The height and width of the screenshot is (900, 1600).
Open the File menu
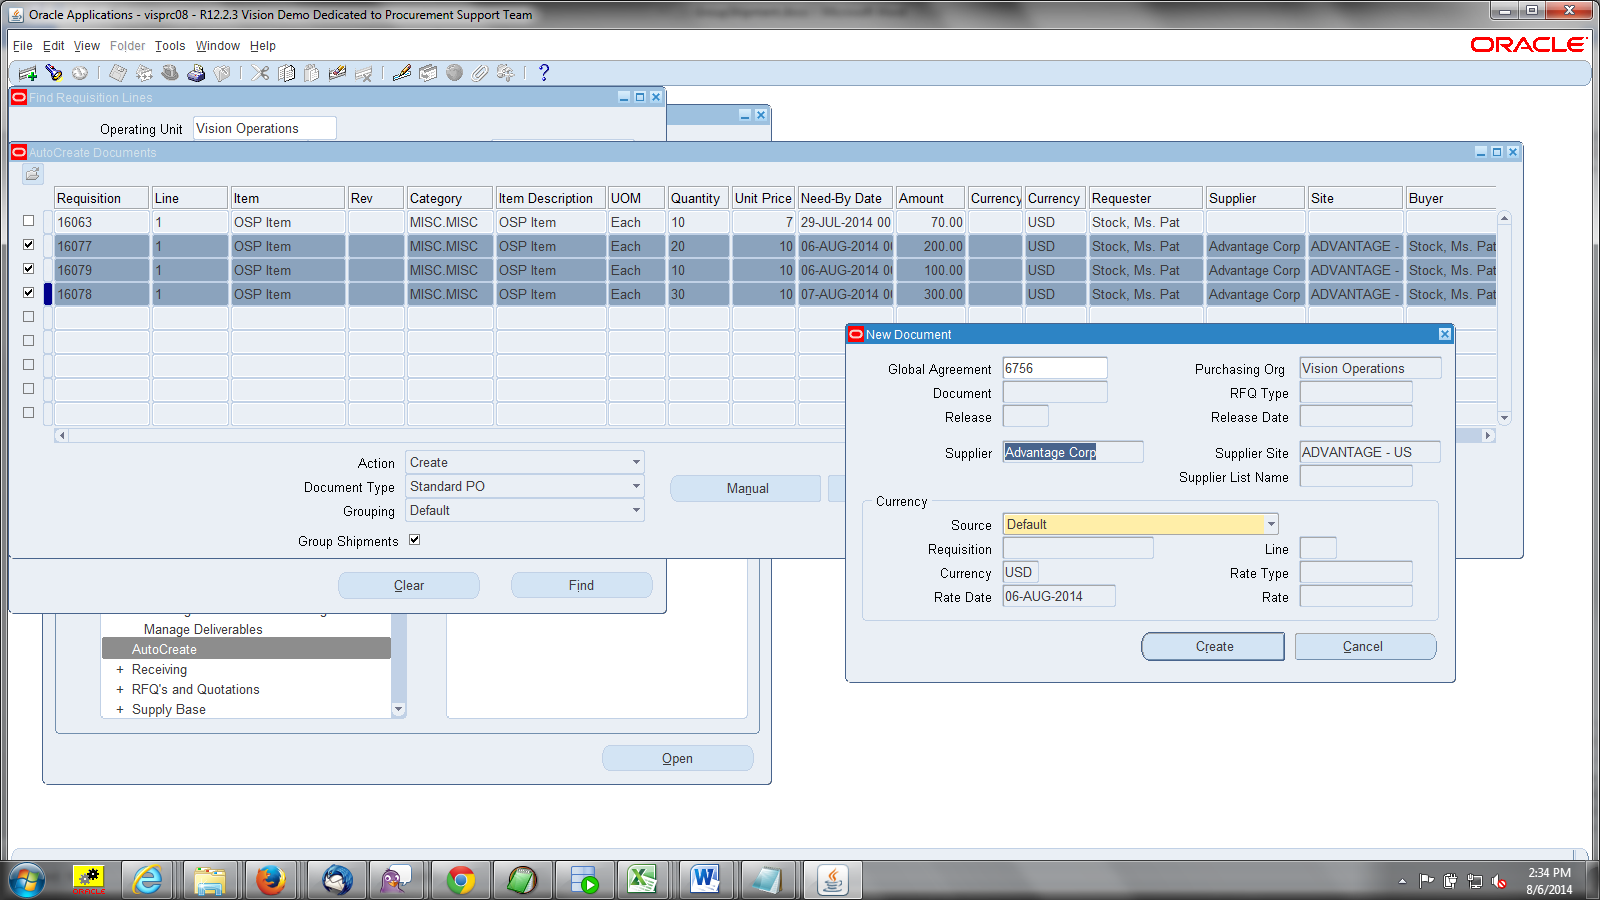pos(23,46)
